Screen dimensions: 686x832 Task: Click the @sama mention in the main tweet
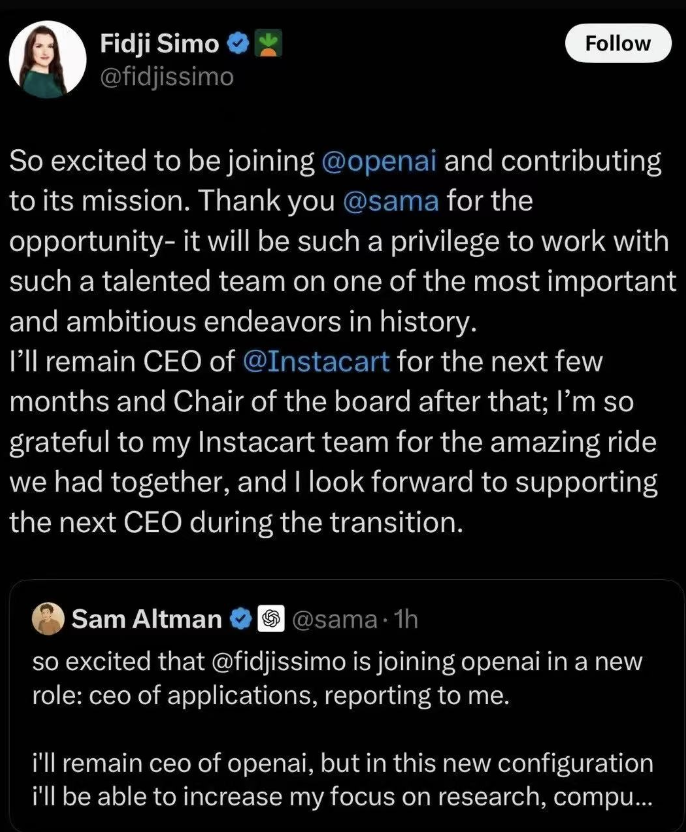pos(391,201)
